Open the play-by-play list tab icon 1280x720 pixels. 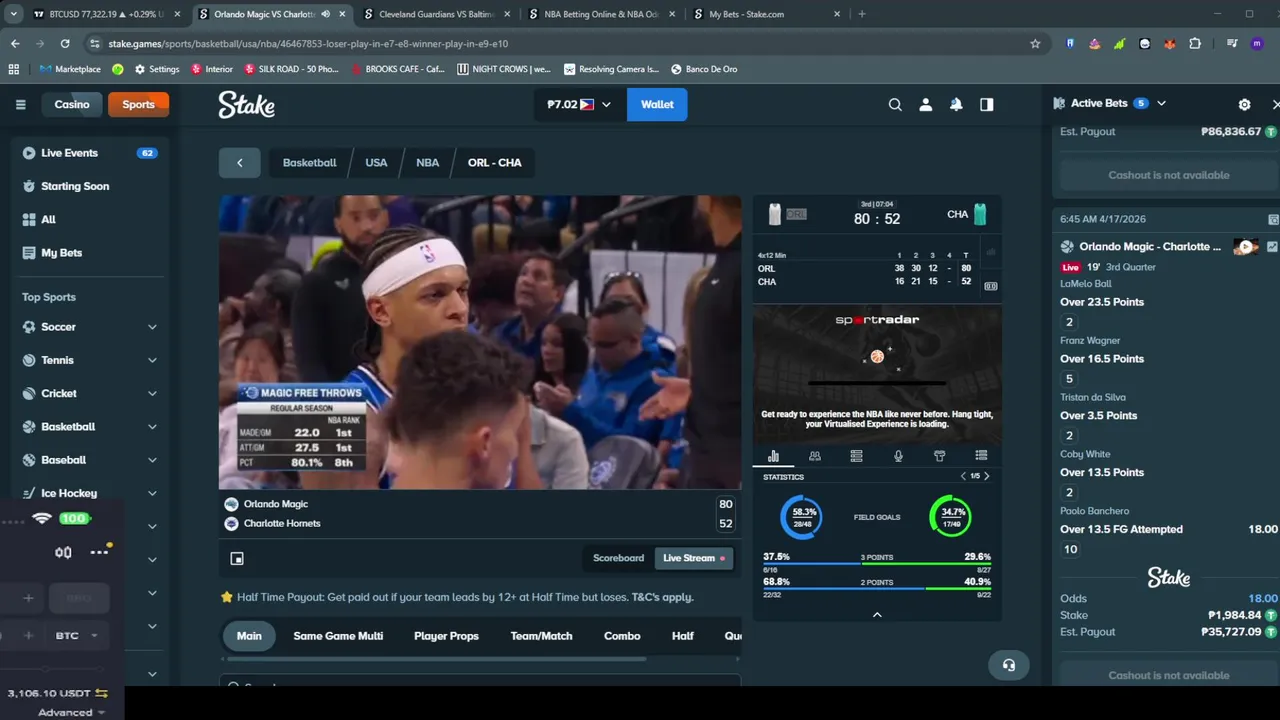981,456
